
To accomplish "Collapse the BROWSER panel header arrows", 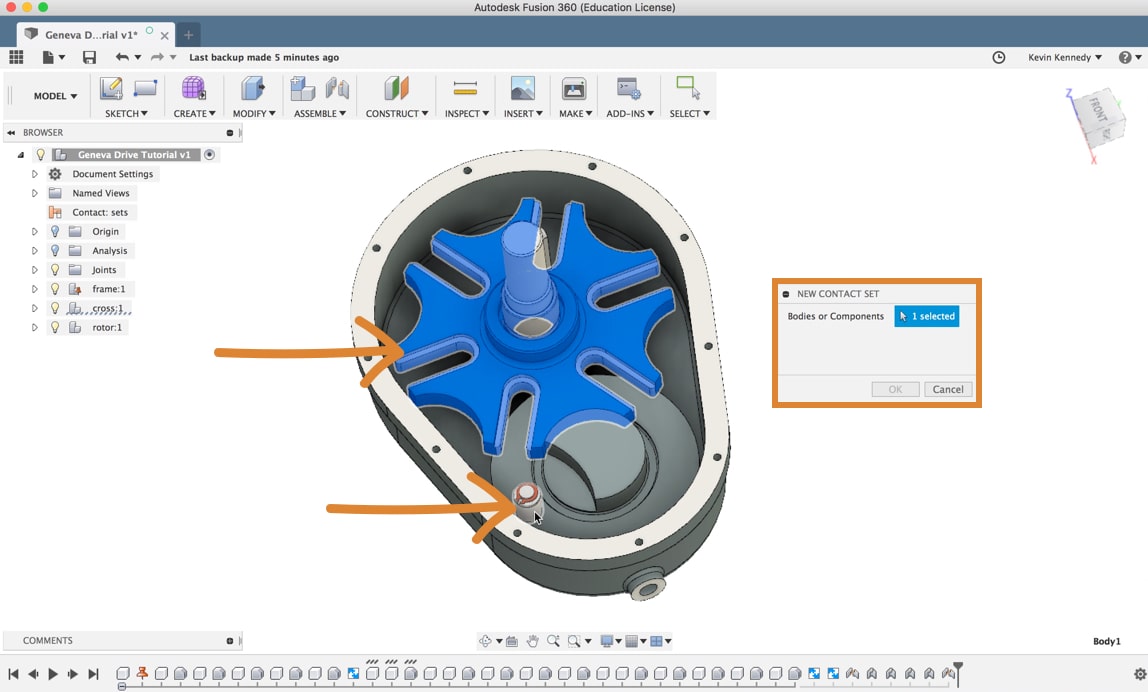I will point(9,131).
